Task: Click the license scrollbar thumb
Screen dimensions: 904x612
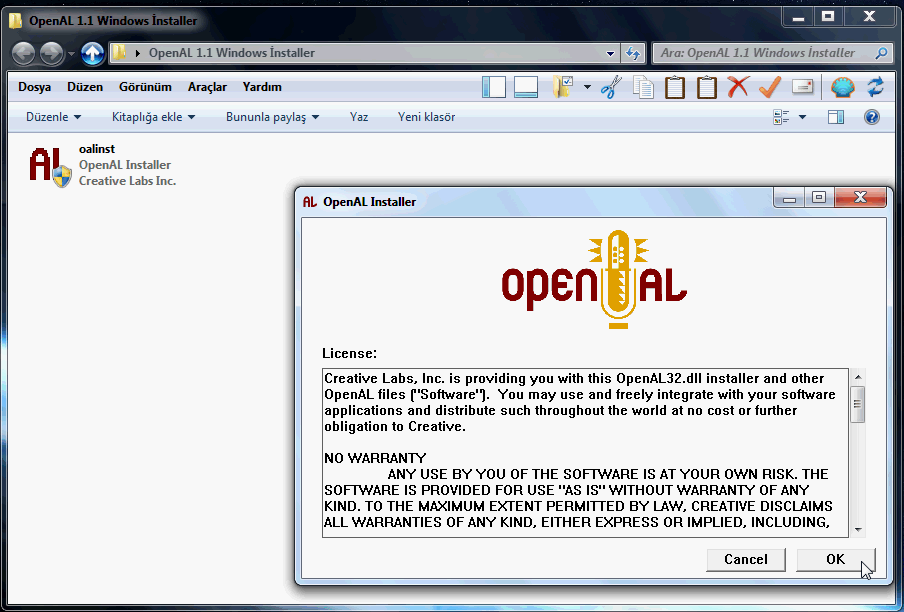Action: (858, 403)
